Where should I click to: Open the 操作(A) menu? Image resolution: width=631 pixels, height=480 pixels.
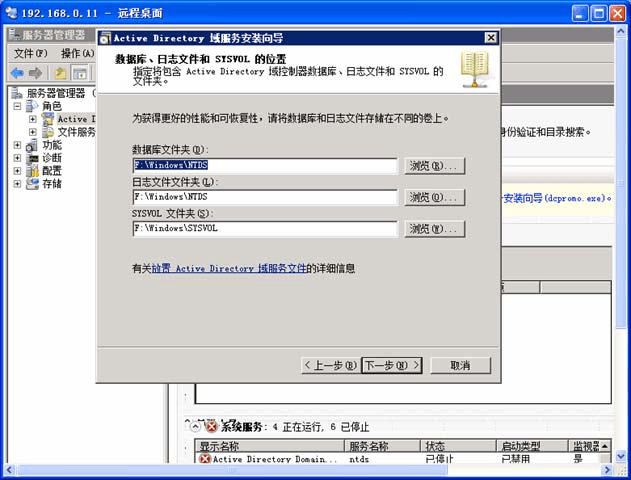click(x=76, y=53)
